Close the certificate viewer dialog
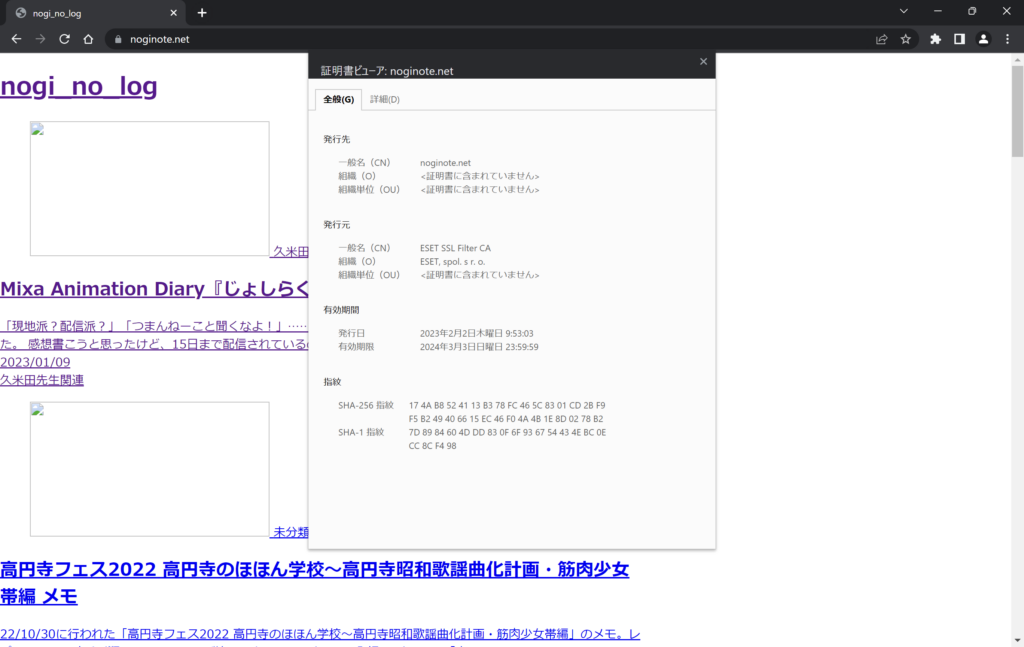 701,61
